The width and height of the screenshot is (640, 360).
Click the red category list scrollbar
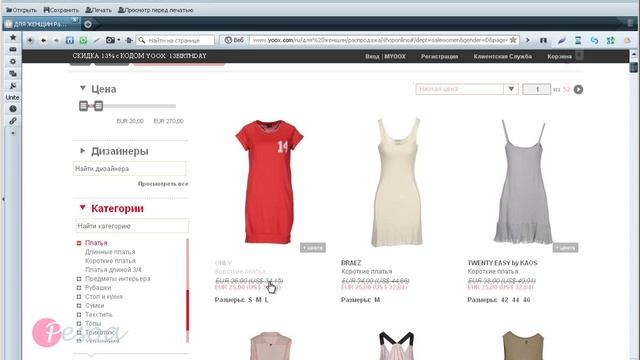click(188, 310)
